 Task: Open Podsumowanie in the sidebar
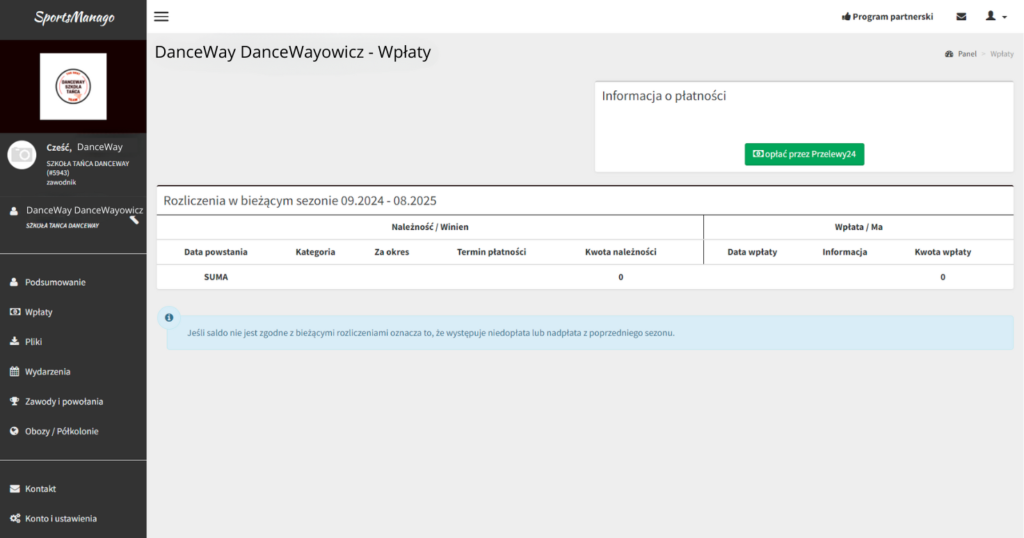click(x=55, y=282)
